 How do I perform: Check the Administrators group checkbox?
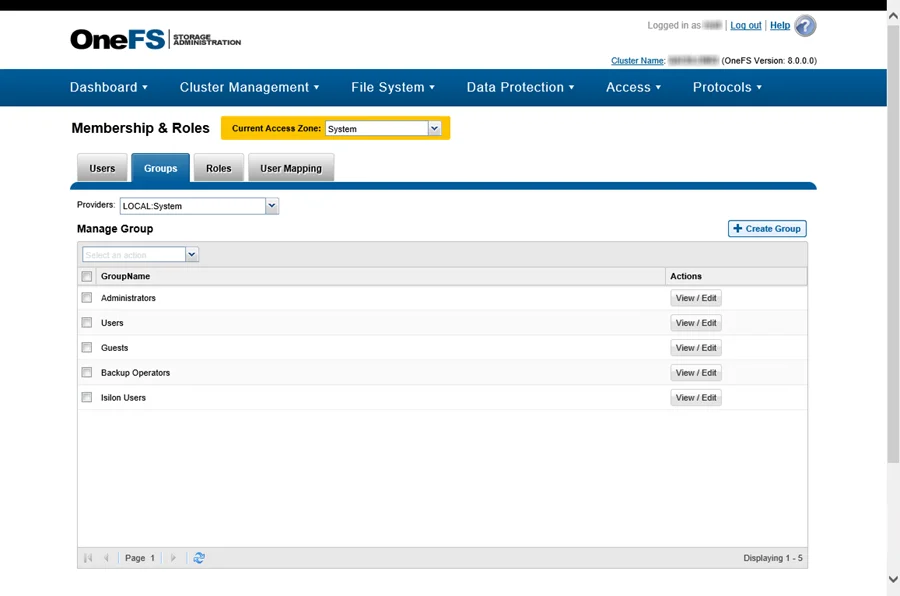[x=87, y=297]
